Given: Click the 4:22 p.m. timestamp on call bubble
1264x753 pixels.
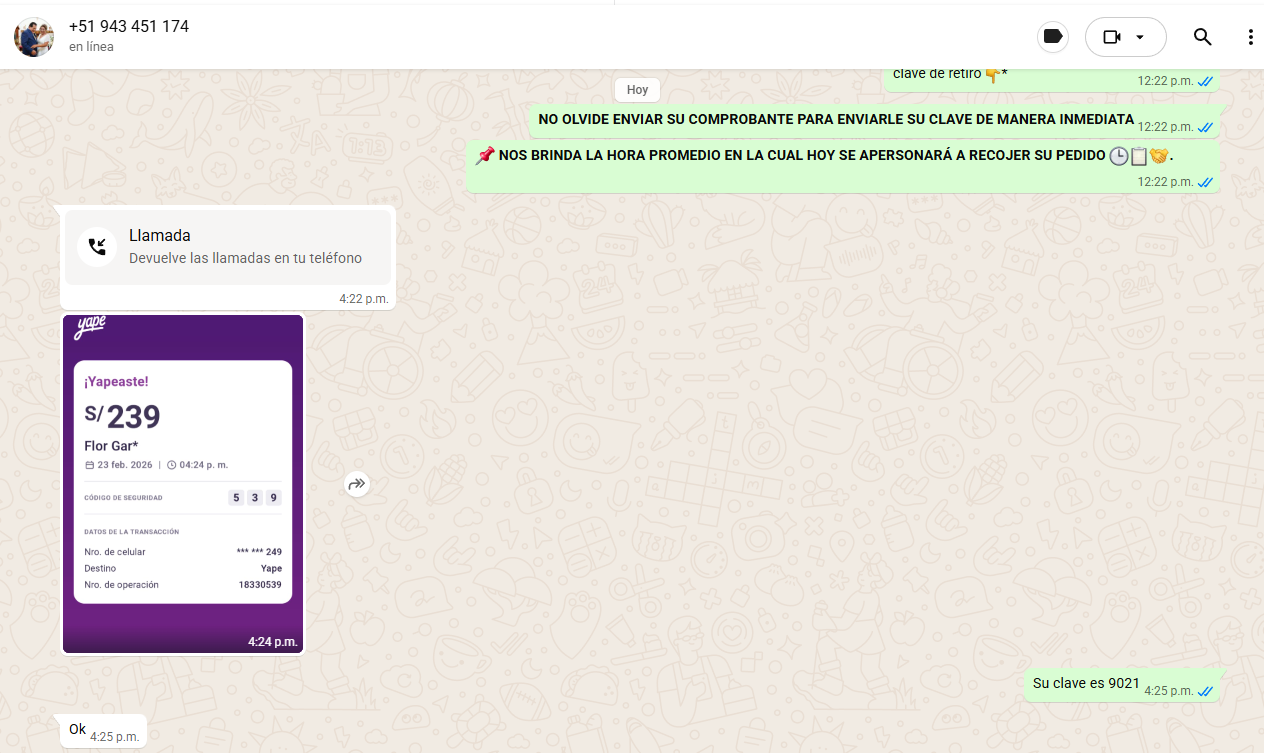Looking at the screenshot, I should click(x=363, y=298).
